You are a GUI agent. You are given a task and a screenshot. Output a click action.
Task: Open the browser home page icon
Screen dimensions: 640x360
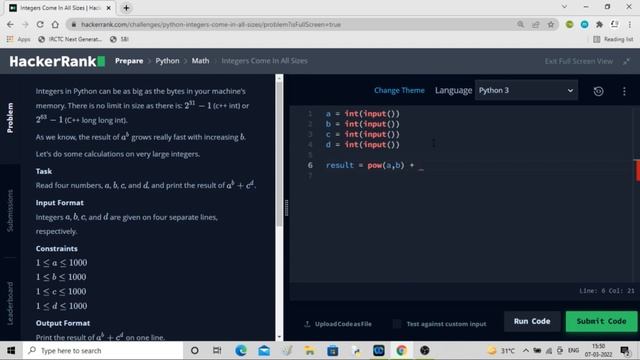[55, 24]
